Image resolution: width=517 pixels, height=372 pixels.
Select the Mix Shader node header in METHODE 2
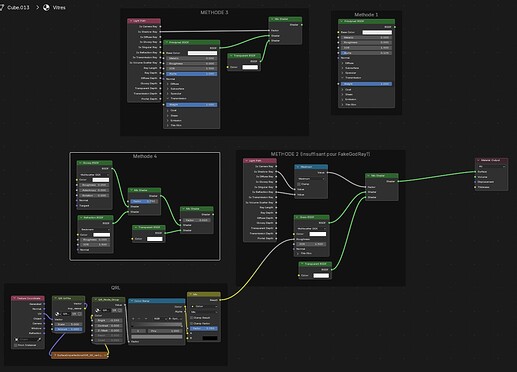click(x=382, y=176)
